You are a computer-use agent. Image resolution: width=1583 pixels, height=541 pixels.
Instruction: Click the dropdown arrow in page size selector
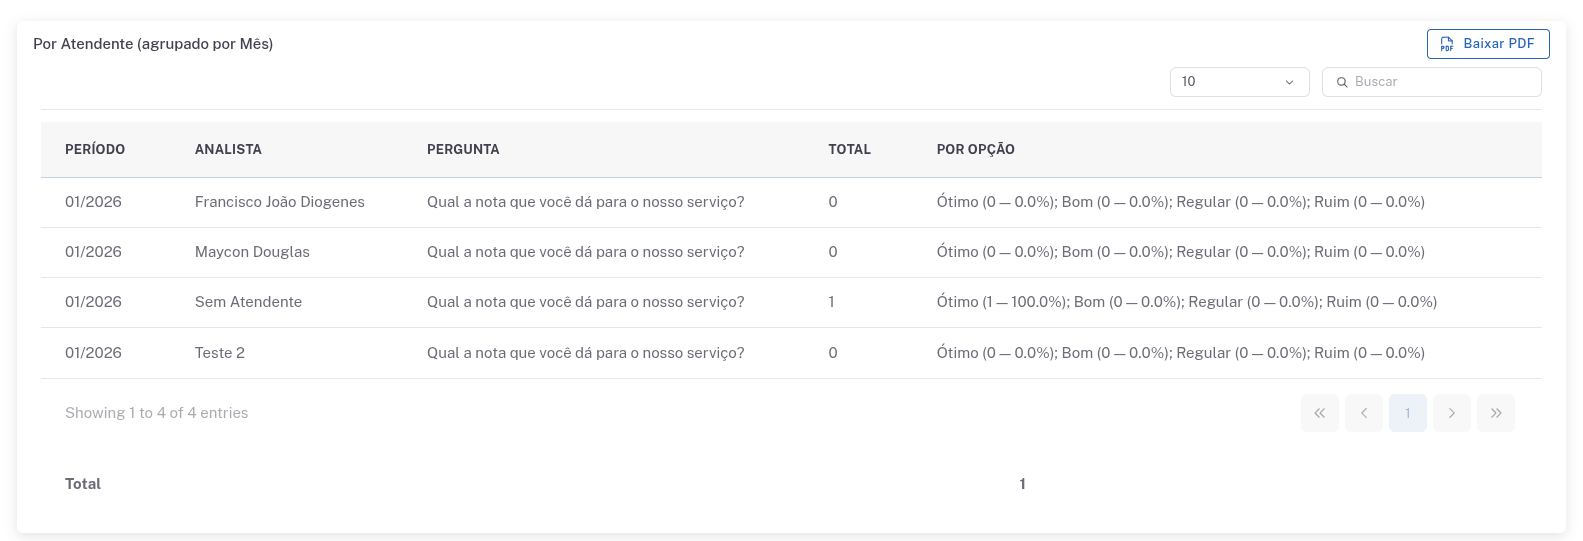pos(1289,82)
